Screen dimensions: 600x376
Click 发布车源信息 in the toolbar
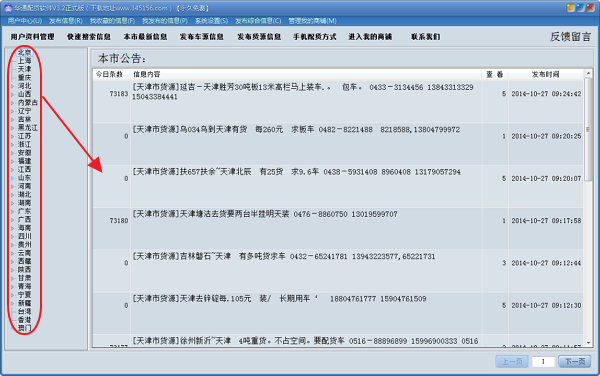pyautogui.click(x=202, y=37)
